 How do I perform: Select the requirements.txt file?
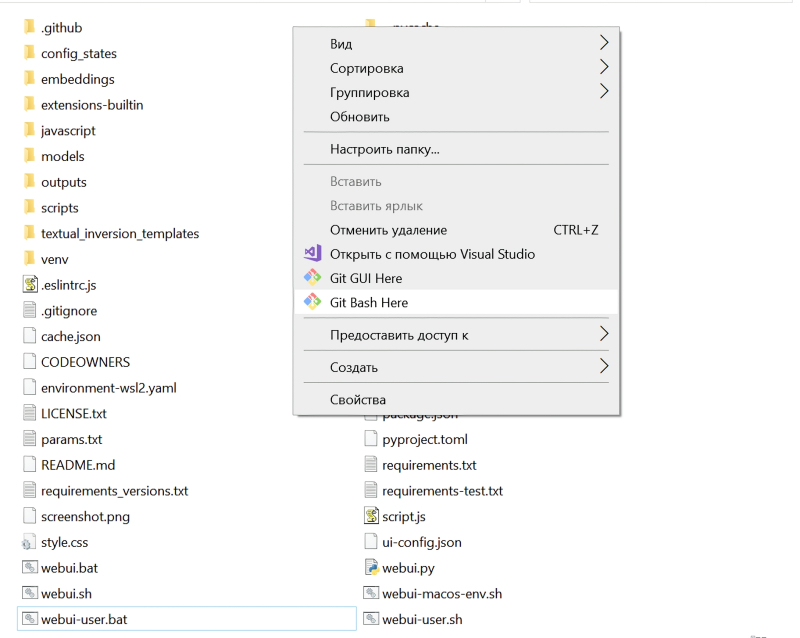click(428, 465)
